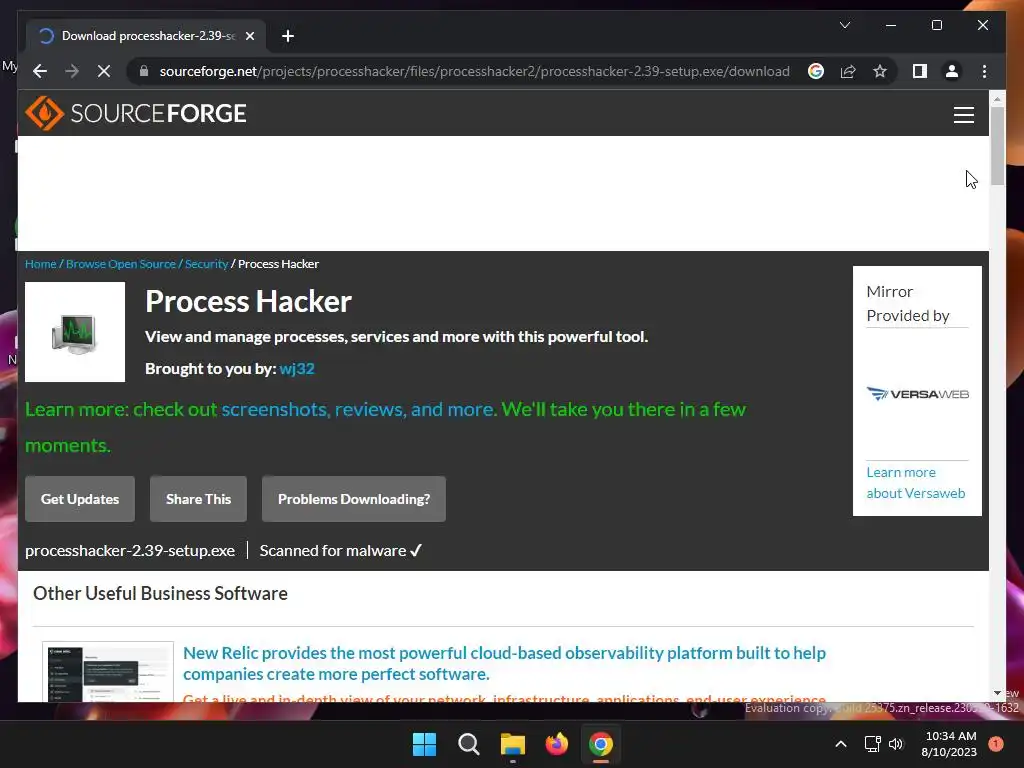Click the Process Hacker project icon
Screen dimensions: 1024x768
[x=75, y=332]
